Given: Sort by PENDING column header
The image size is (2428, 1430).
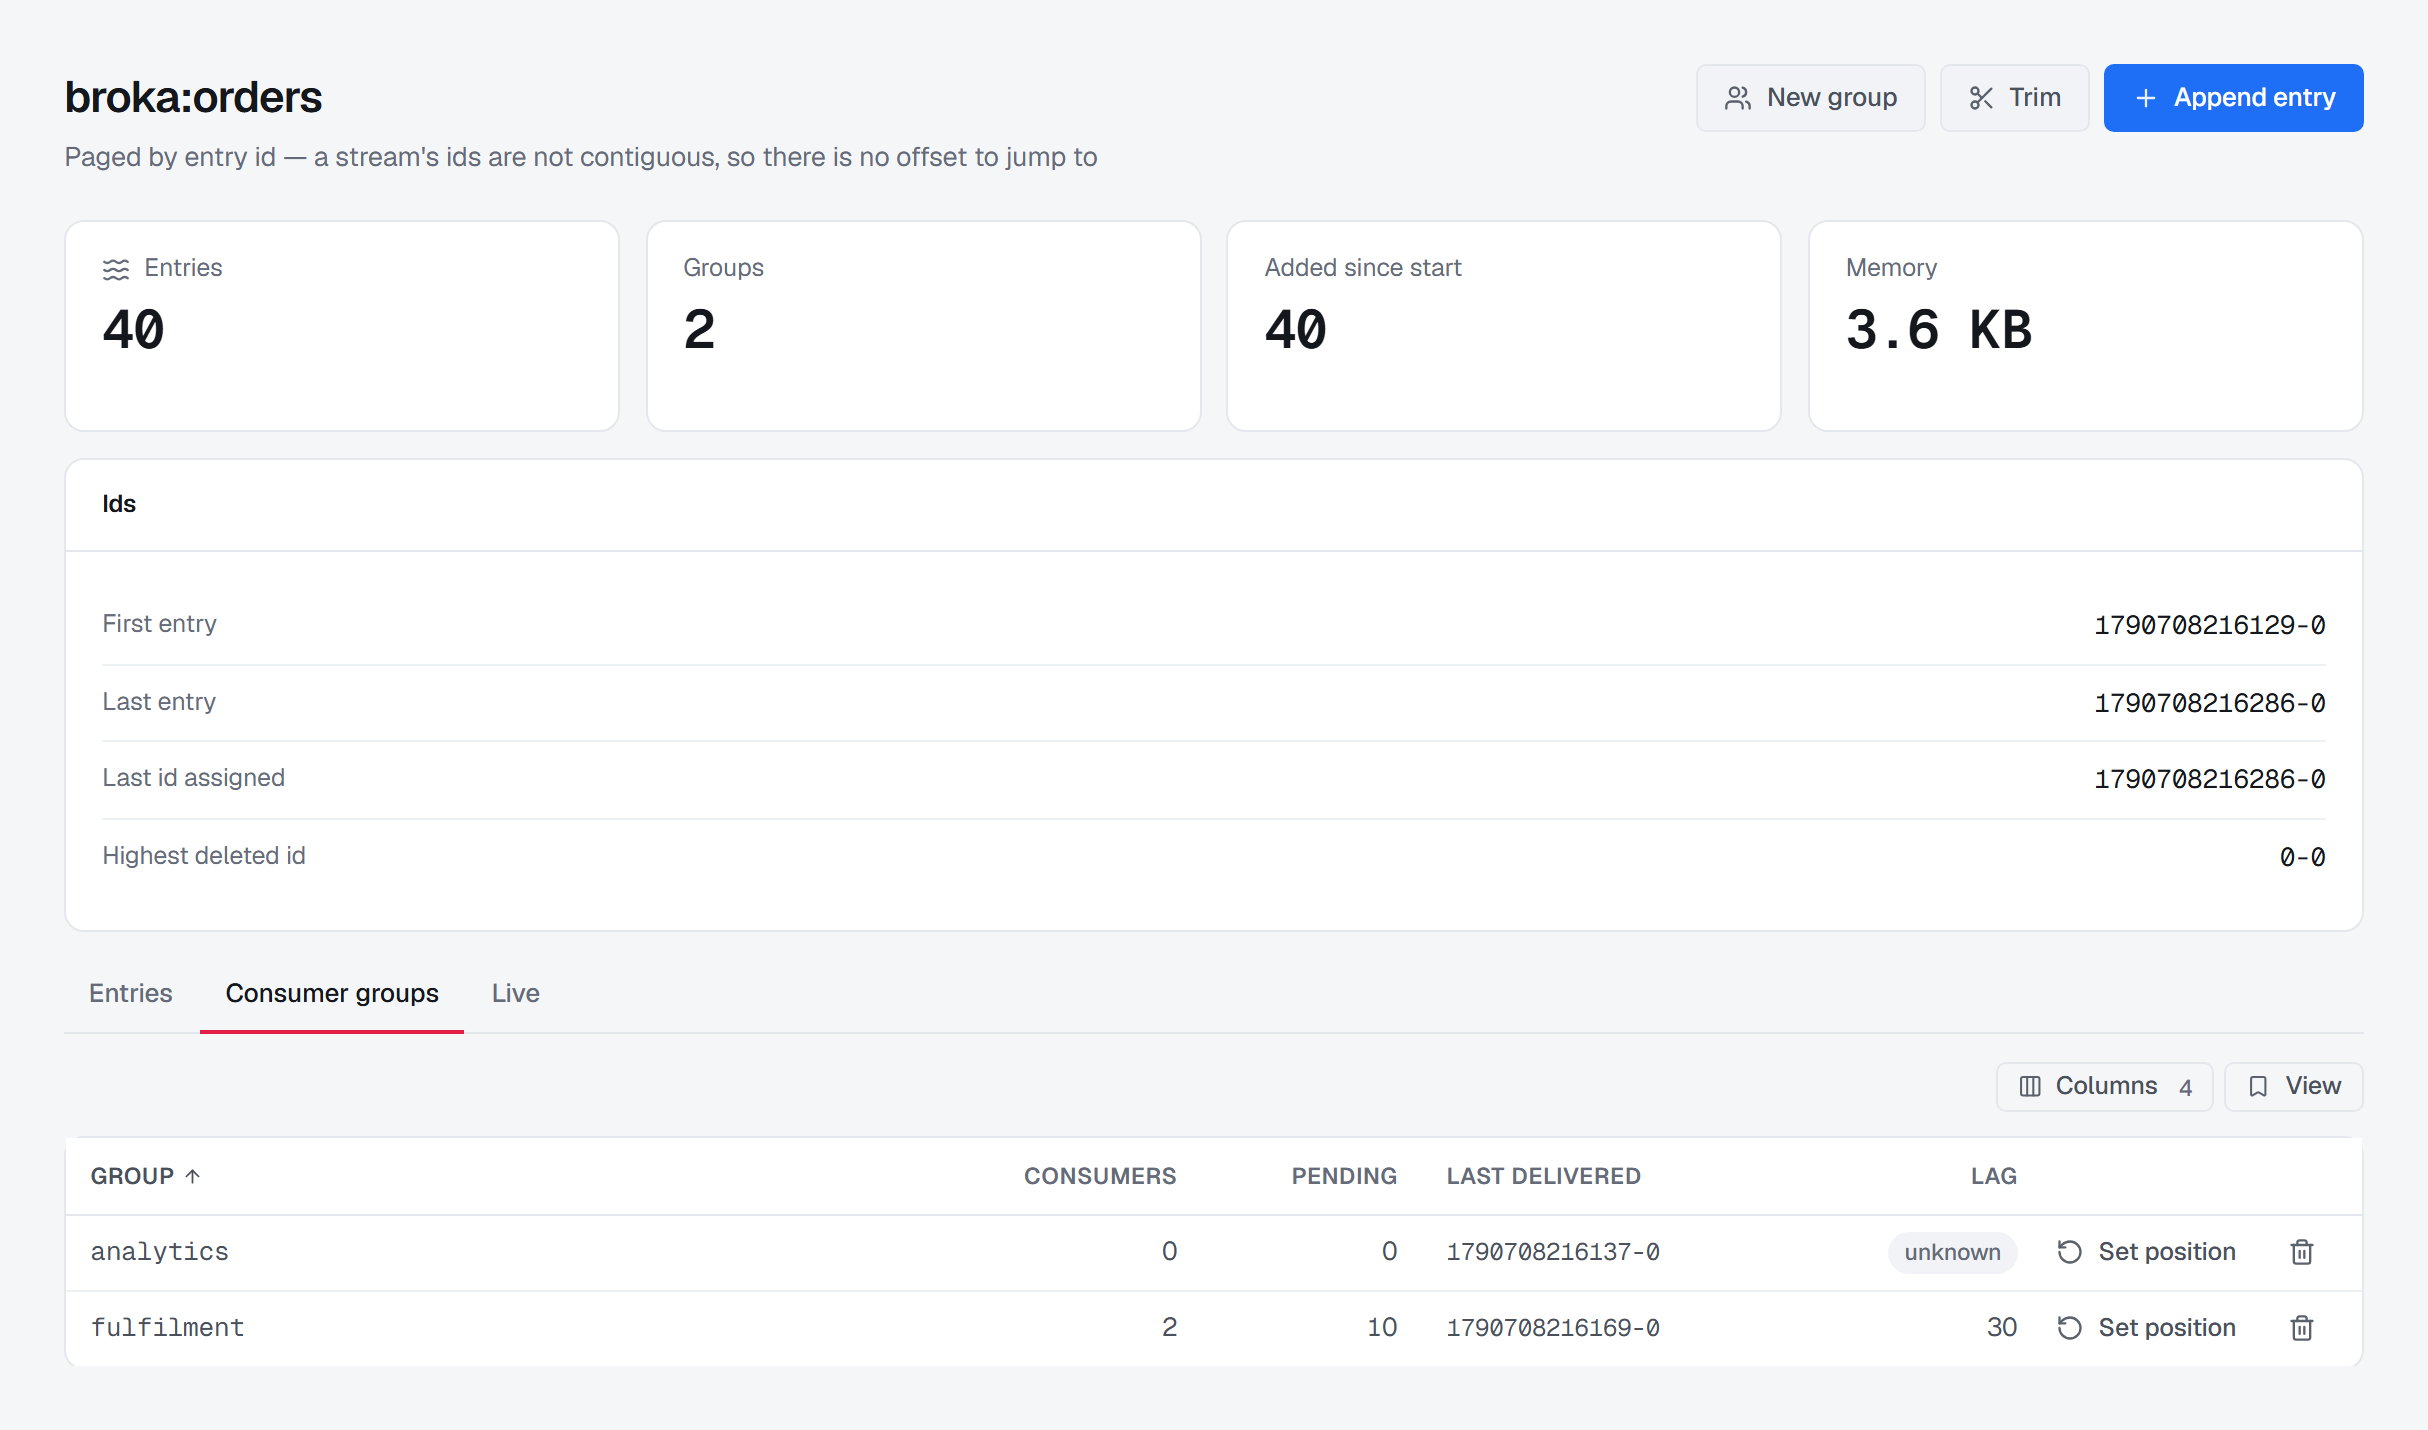Looking at the screenshot, I should 1344,1176.
